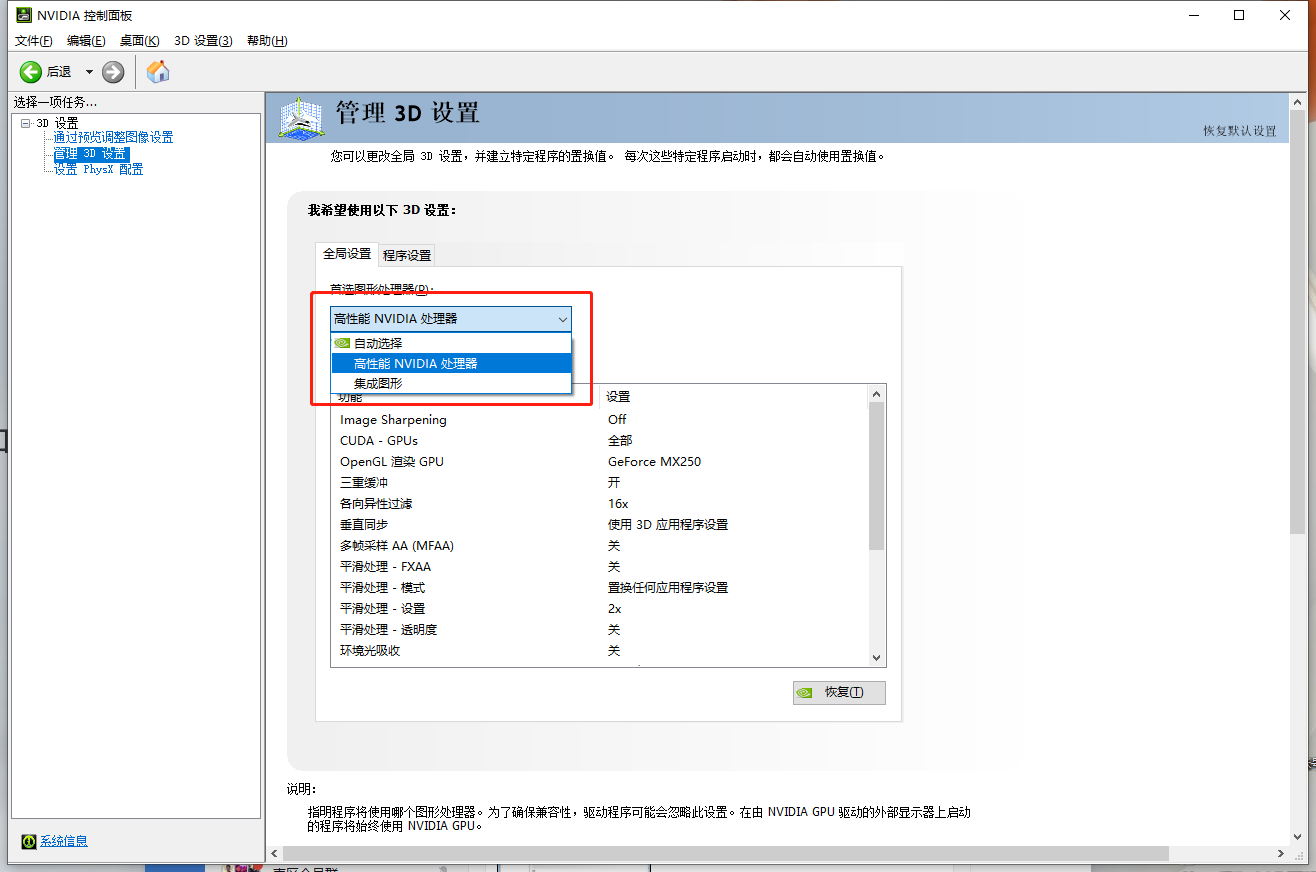Select 通过预览调整图像设置 in the tree
The image size is (1316, 872).
(113, 138)
